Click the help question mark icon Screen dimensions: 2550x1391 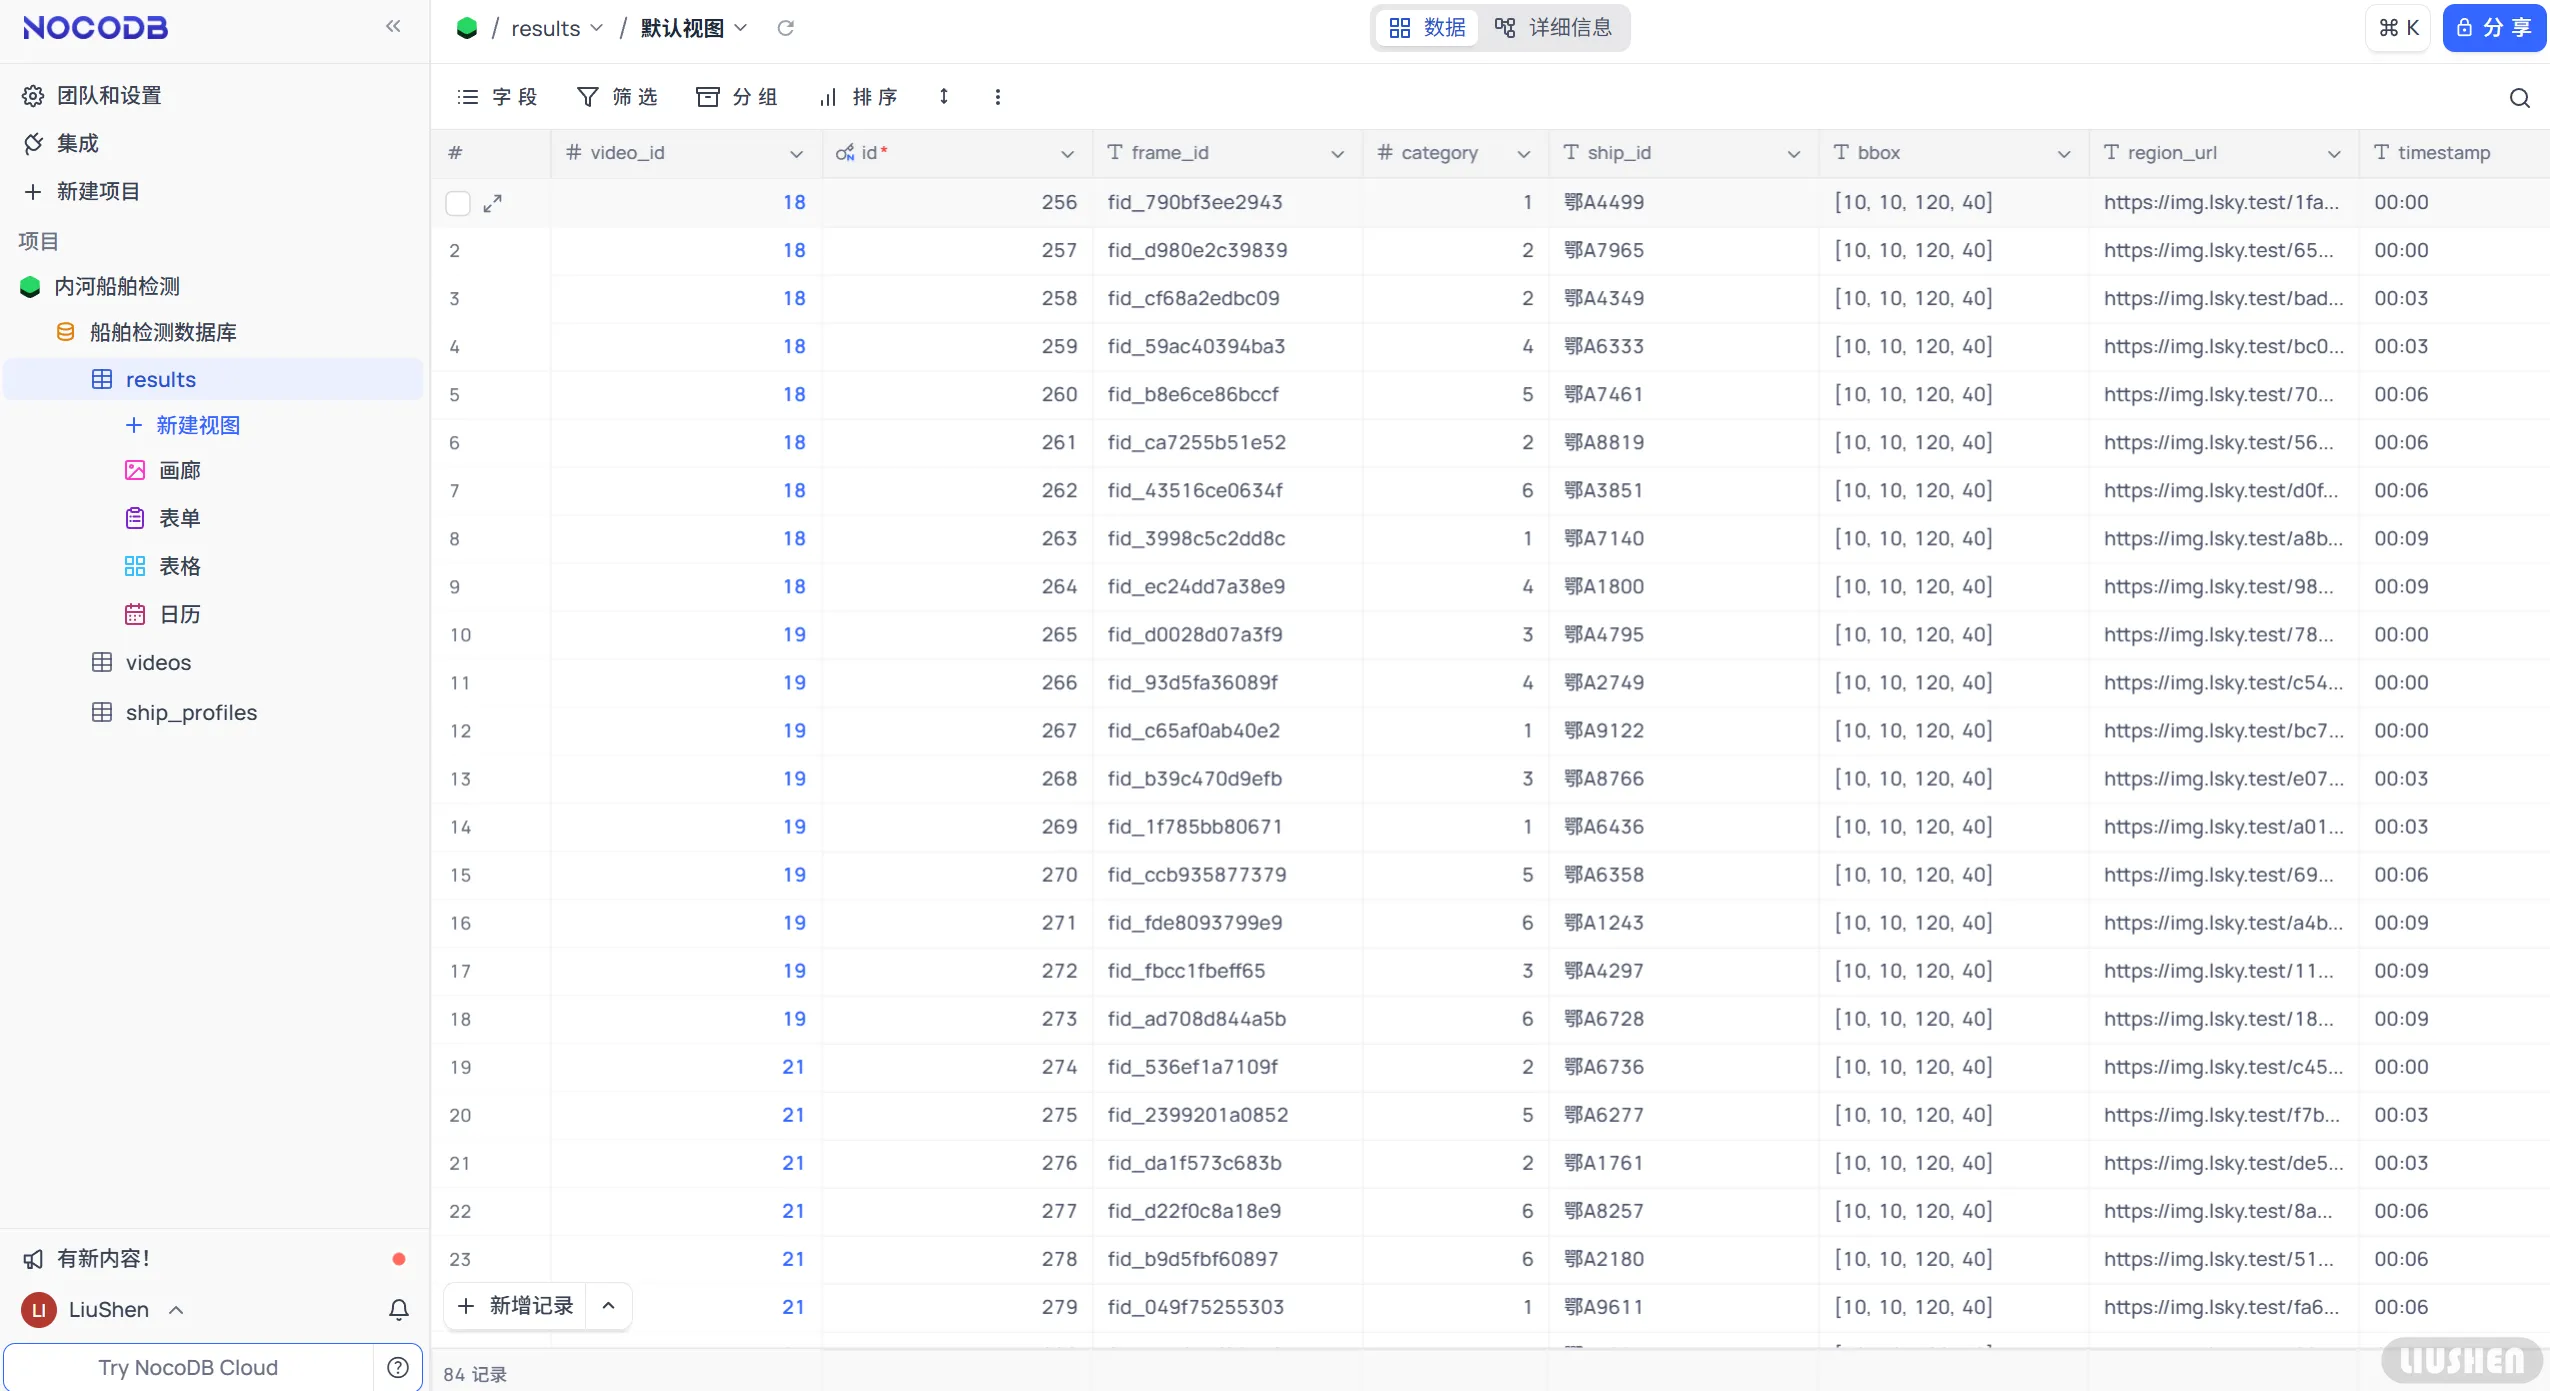pos(398,1367)
